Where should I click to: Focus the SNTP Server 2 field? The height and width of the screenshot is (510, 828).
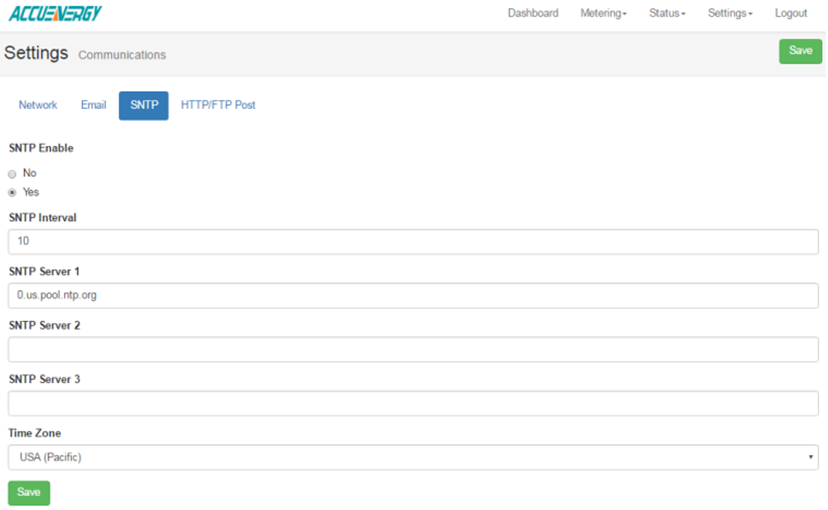(413, 349)
